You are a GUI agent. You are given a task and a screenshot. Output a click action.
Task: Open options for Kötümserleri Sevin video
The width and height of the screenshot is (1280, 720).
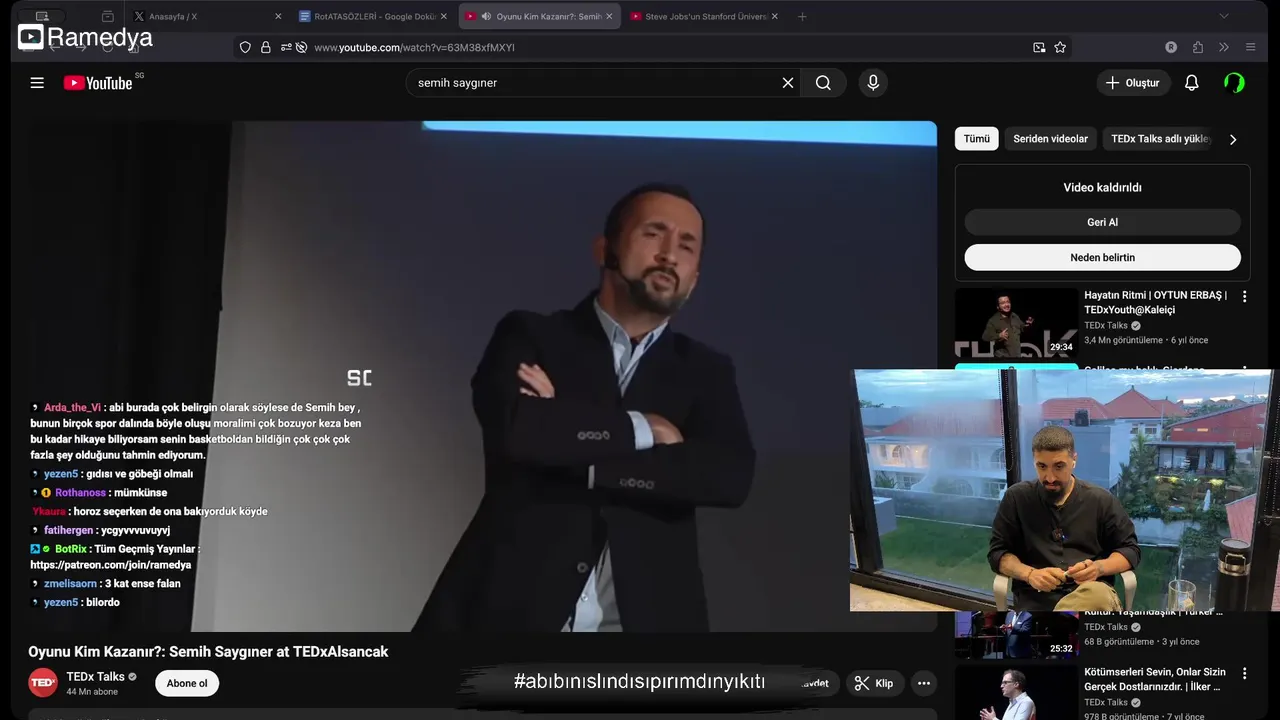[x=1245, y=674]
